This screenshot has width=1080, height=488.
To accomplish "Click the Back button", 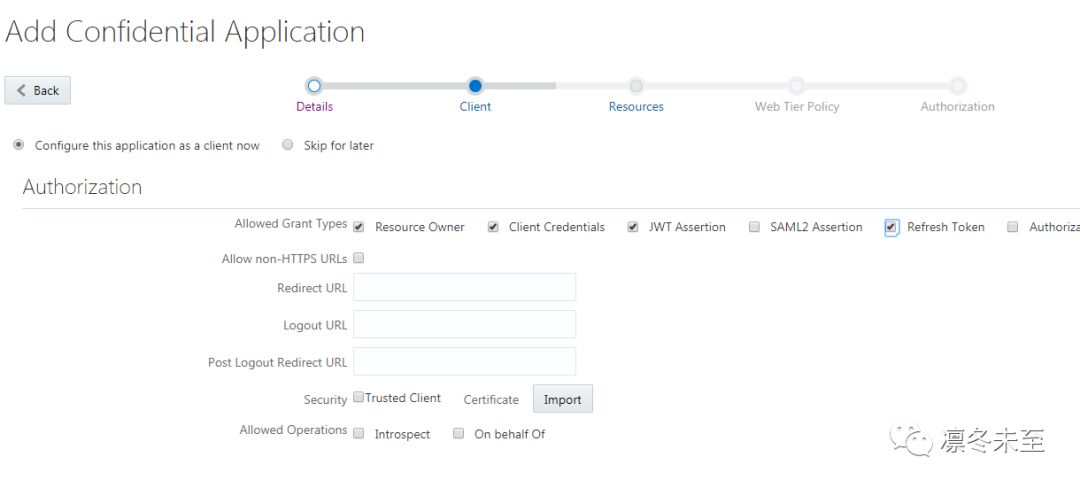I will [x=38, y=90].
